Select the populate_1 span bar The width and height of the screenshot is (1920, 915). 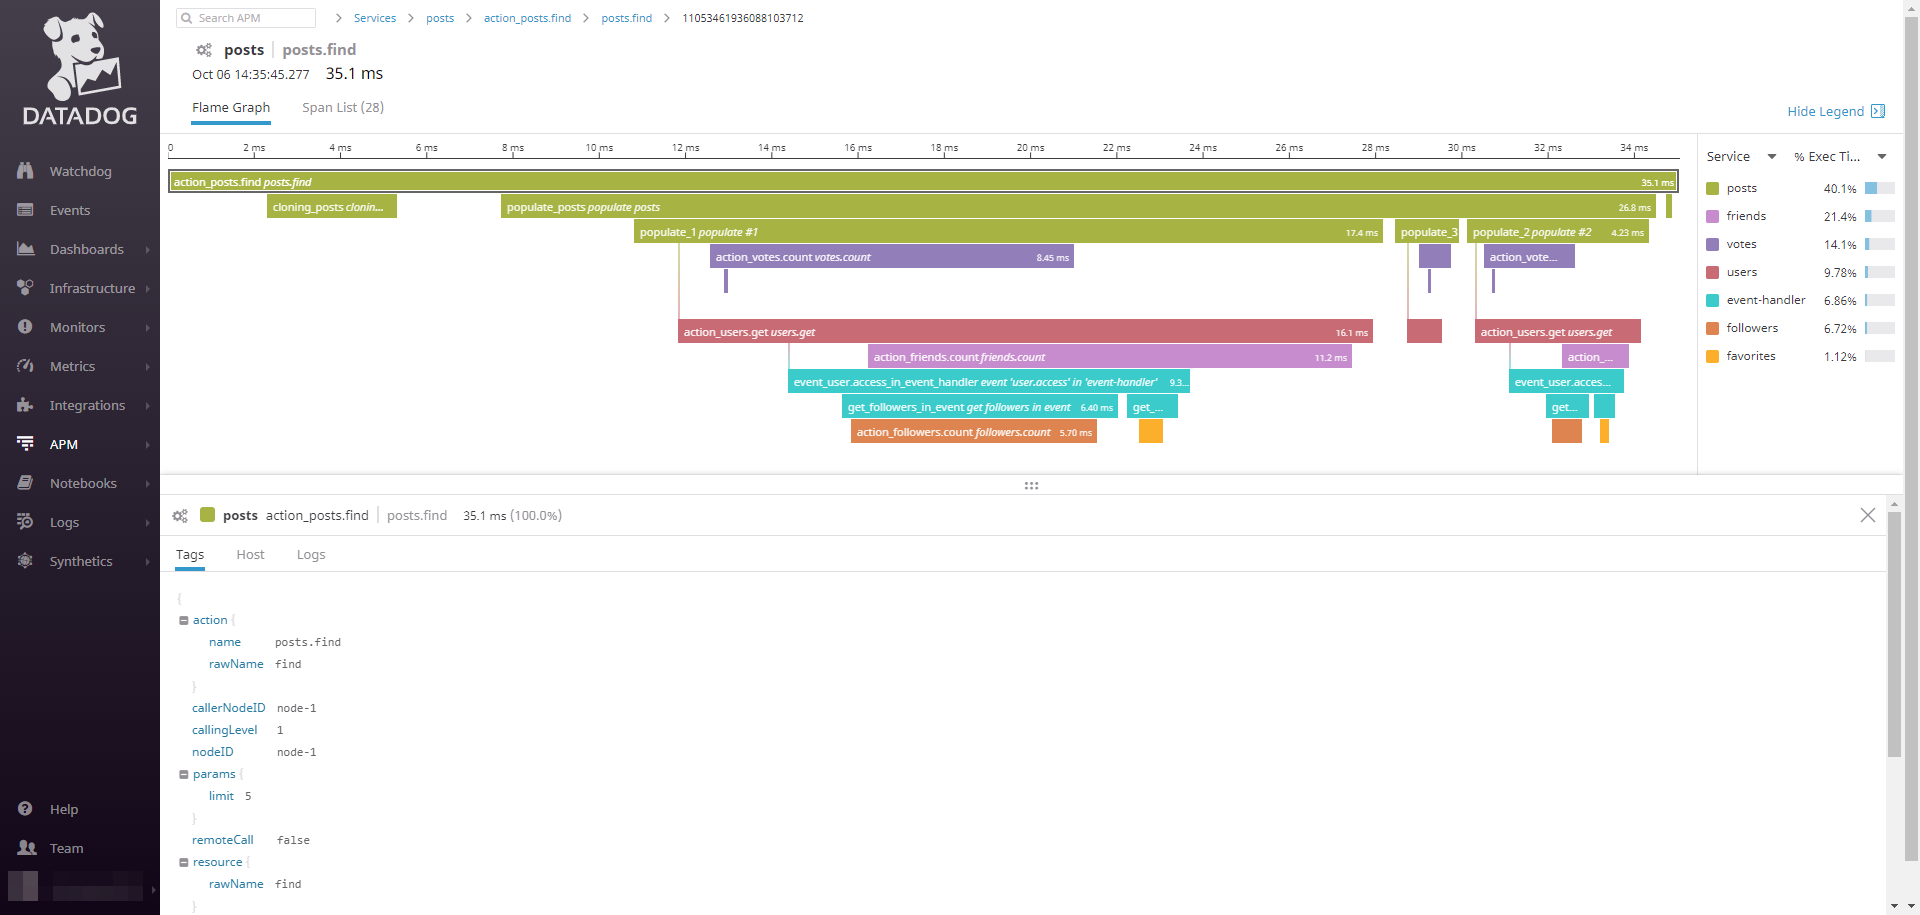[x=1008, y=232]
